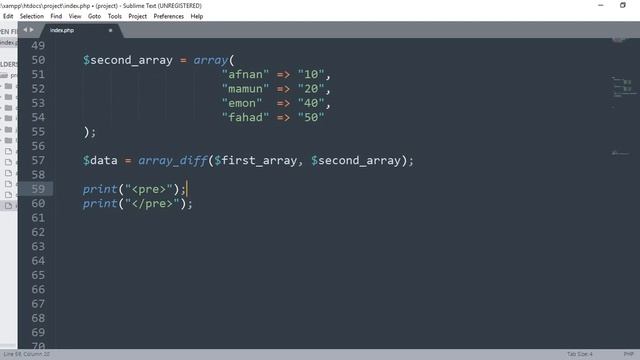This screenshot has width=640, height=360.
Task: Go to previous tab with the left arrow
Action: (x=25, y=30)
